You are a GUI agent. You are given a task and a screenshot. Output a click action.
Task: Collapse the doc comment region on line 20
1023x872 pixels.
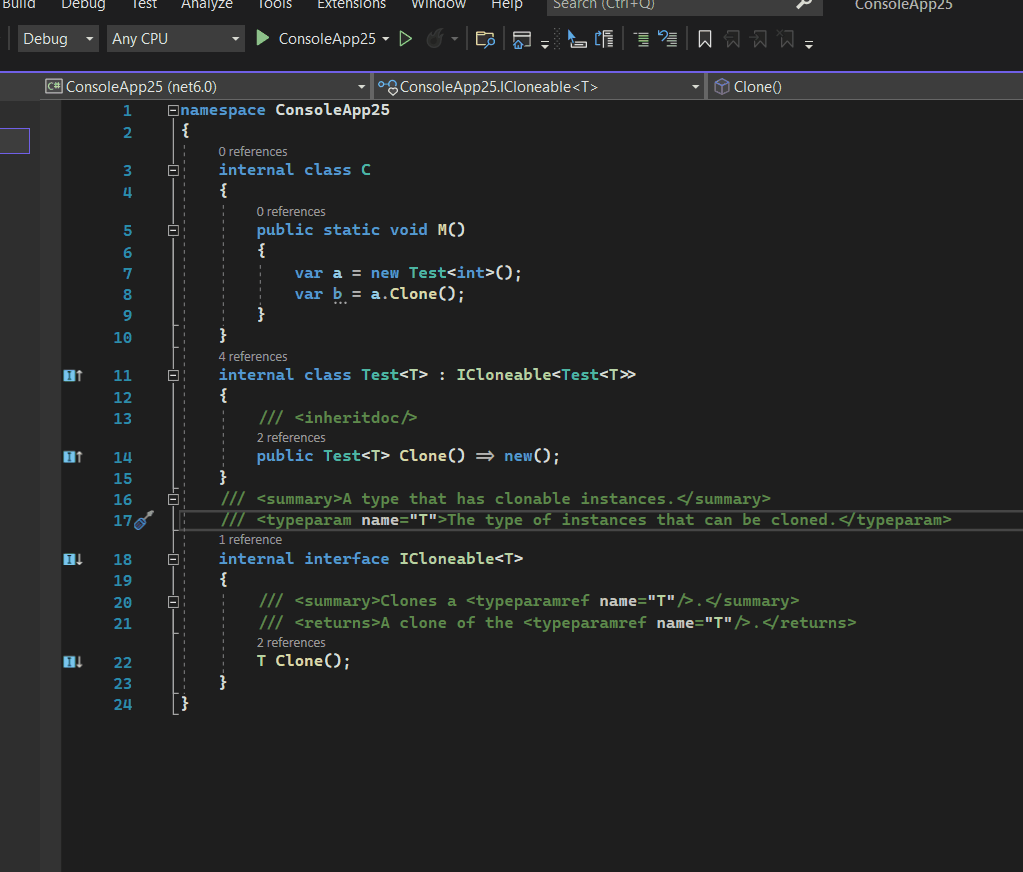click(x=173, y=602)
